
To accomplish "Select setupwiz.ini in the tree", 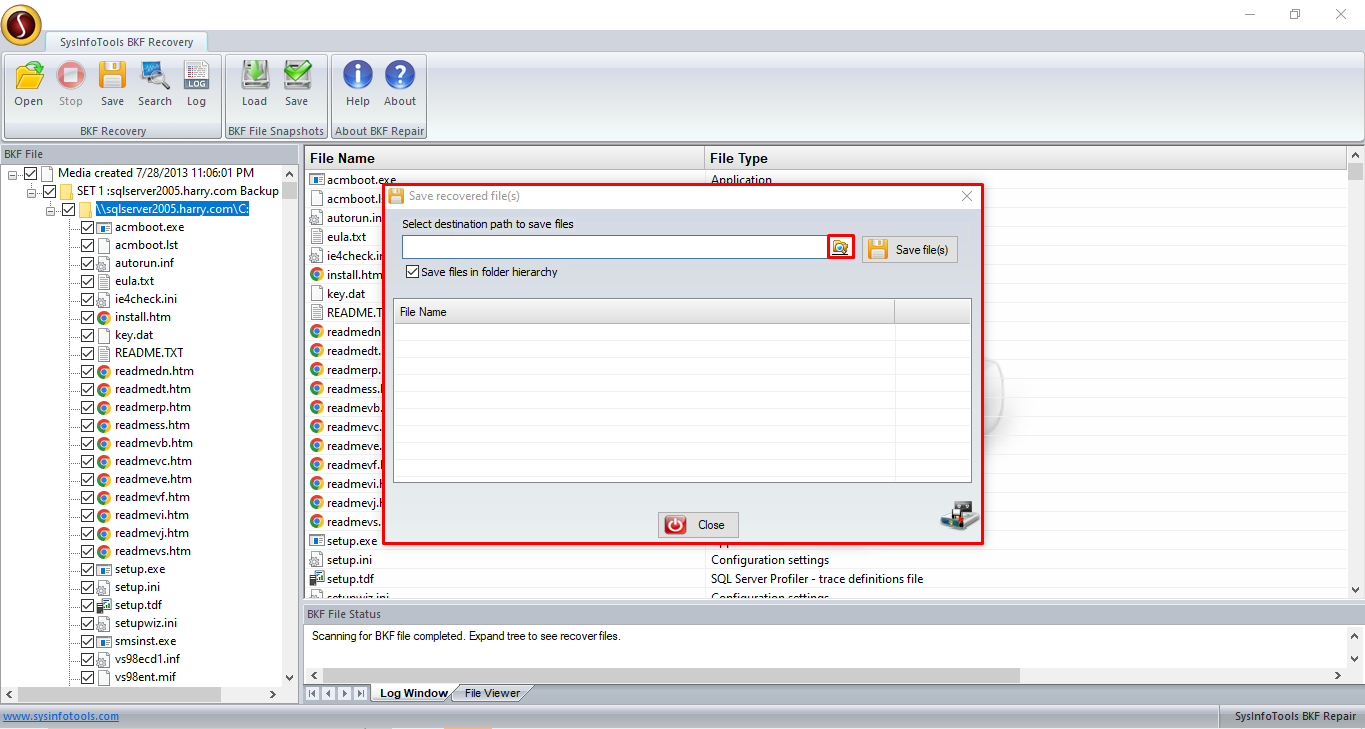I will tap(146, 623).
